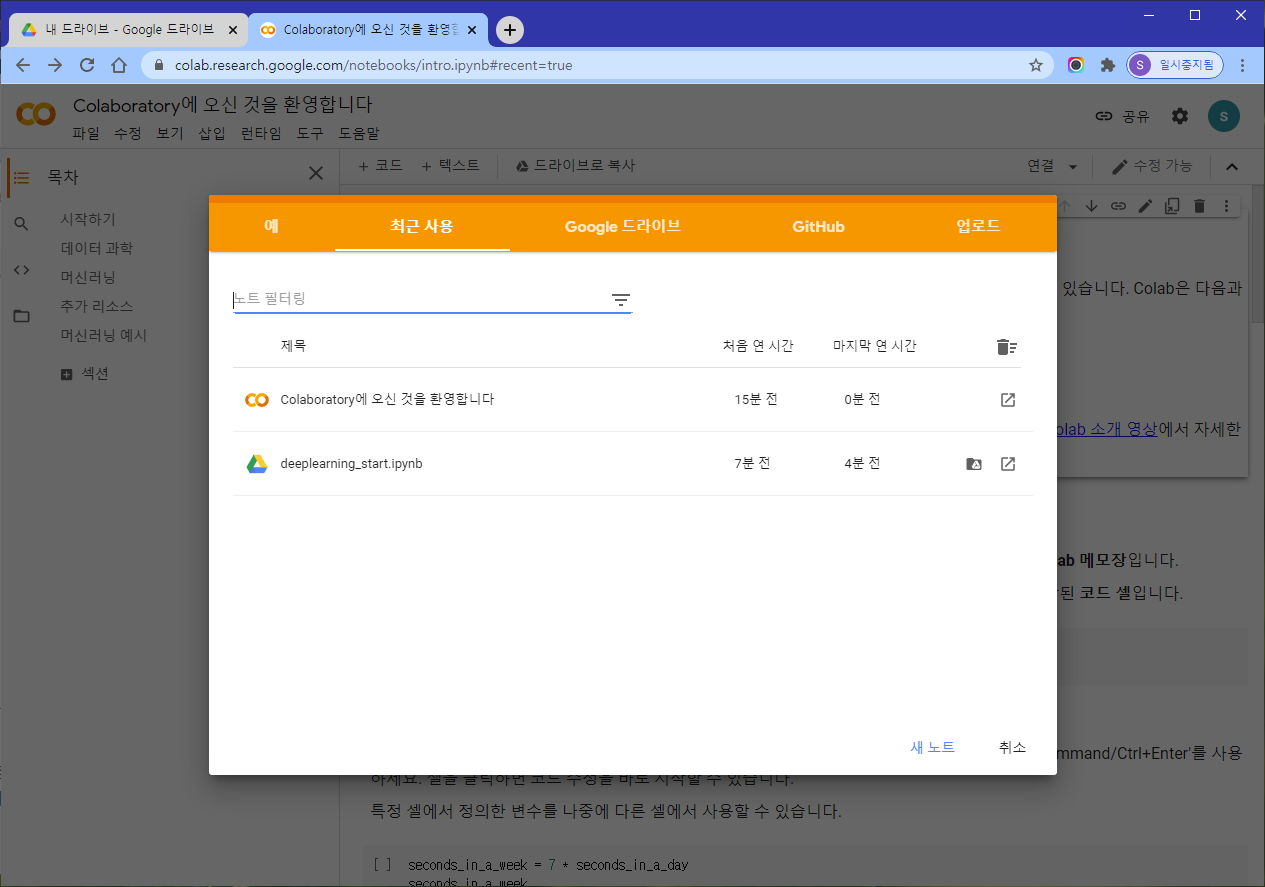Open the 도구 menu
This screenshot has width=1265, height=887.
(310, 133)
